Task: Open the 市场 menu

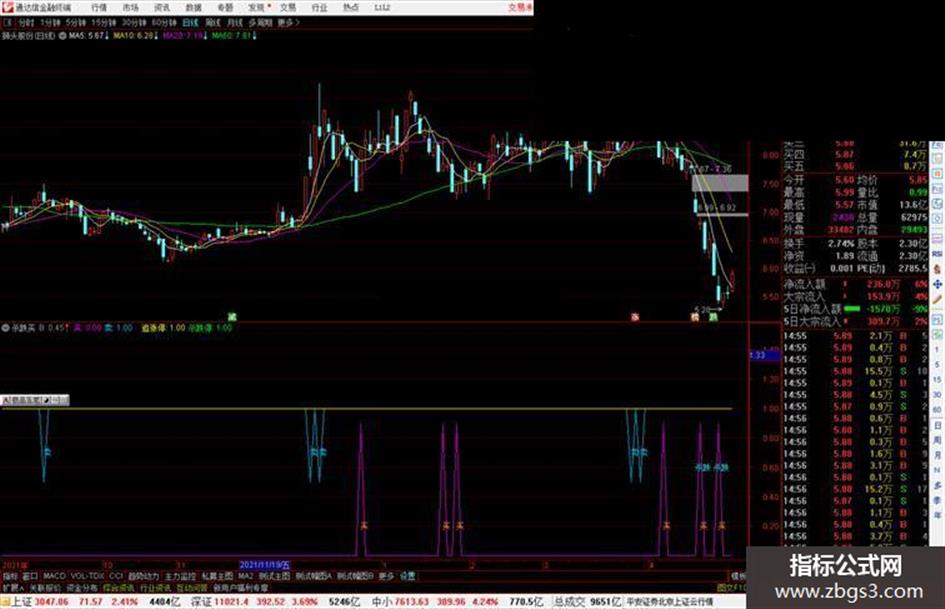Action: coord(130,7)
